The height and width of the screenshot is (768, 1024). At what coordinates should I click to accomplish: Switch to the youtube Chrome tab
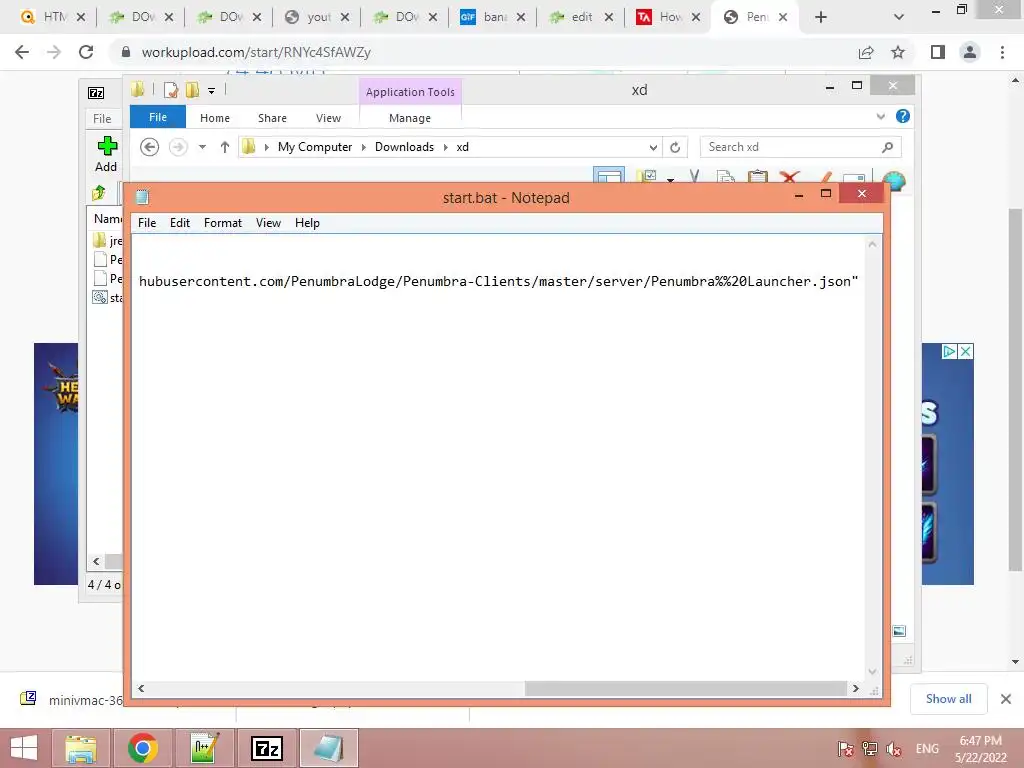click(x=317, y=17)
